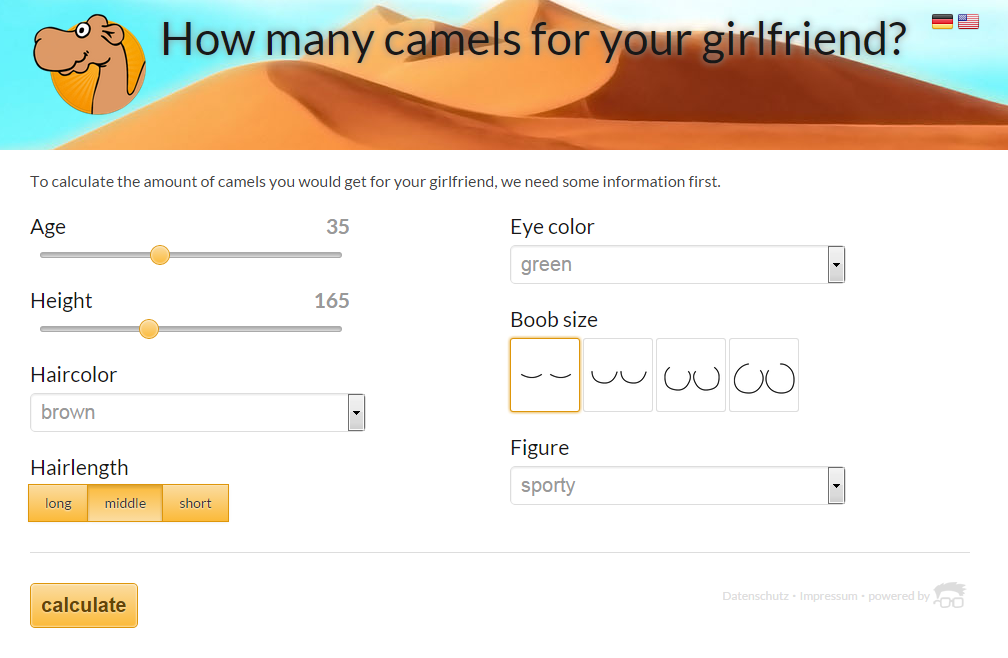Choose the smallest size icon option
Image resolution: width=1008 pixels, height=658 pixels.
545,375
